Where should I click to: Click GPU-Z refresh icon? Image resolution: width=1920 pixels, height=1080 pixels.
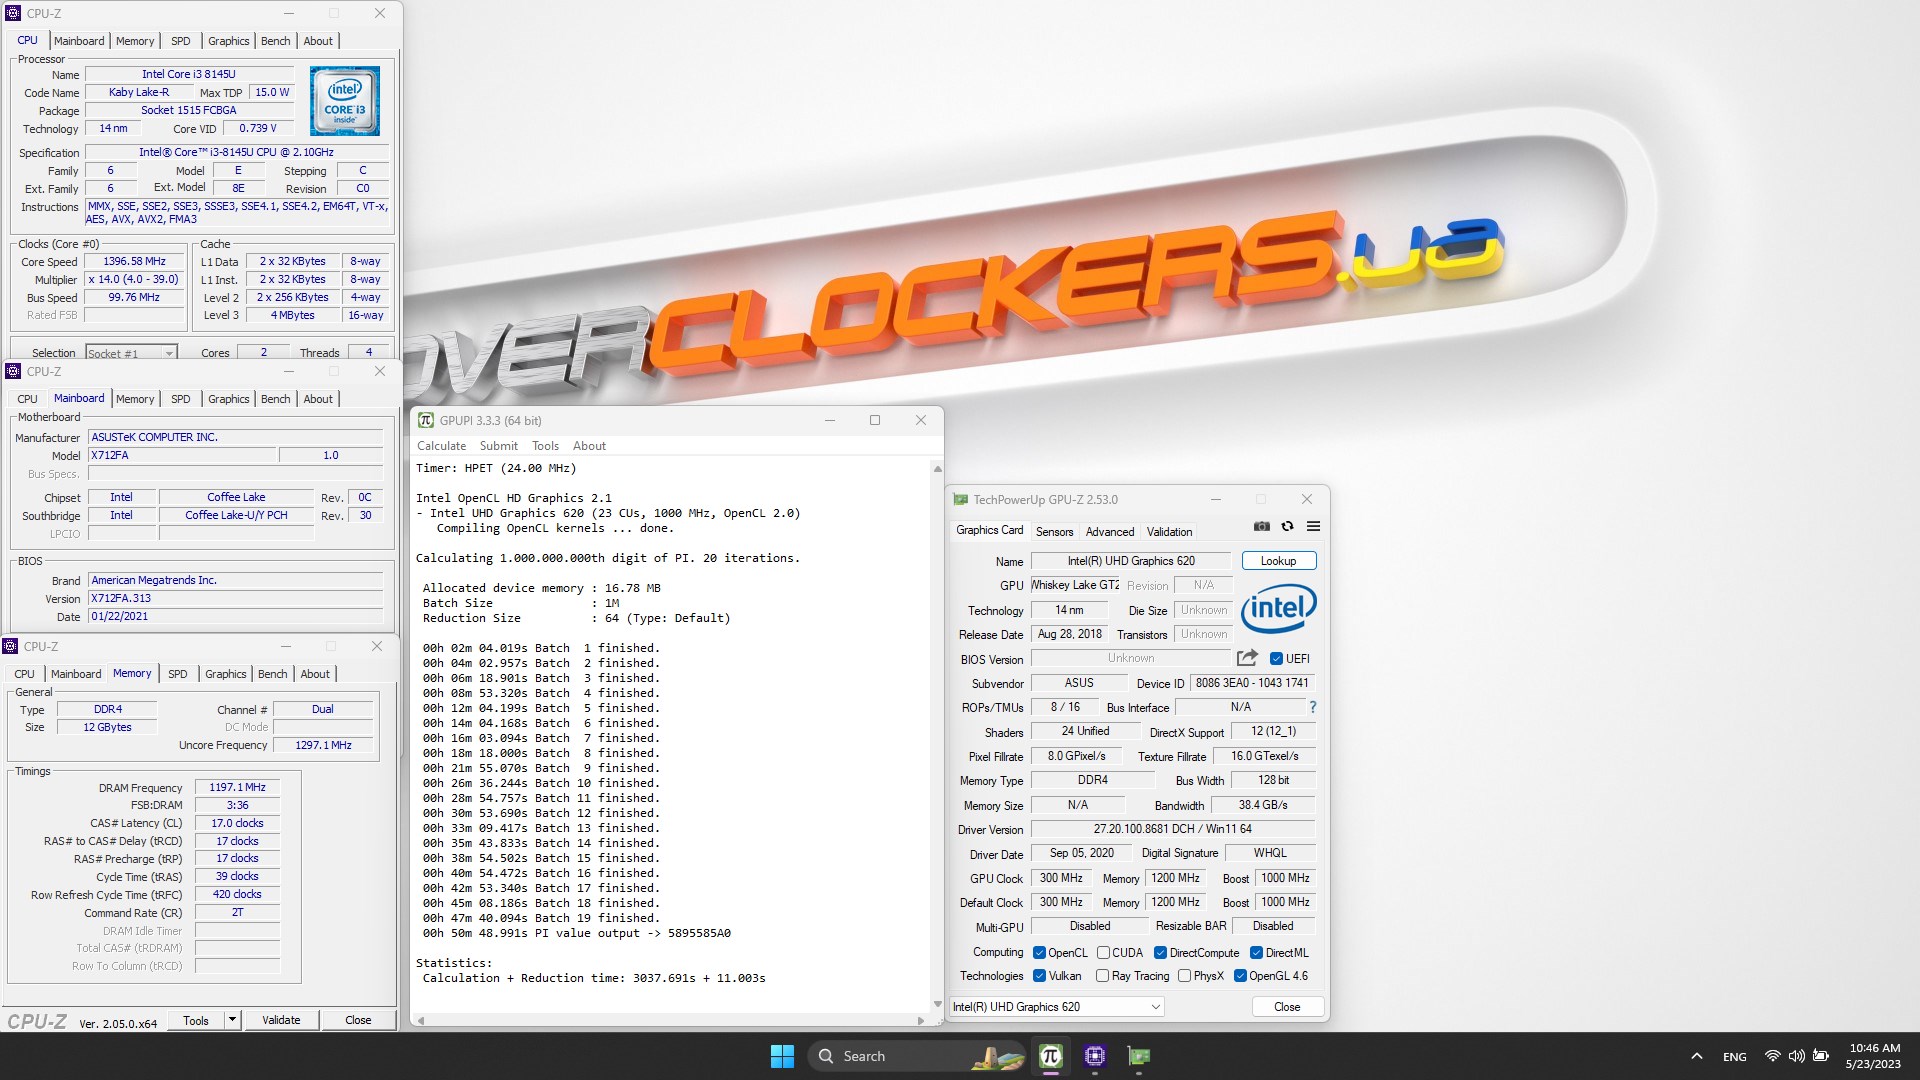[1288, 526]
